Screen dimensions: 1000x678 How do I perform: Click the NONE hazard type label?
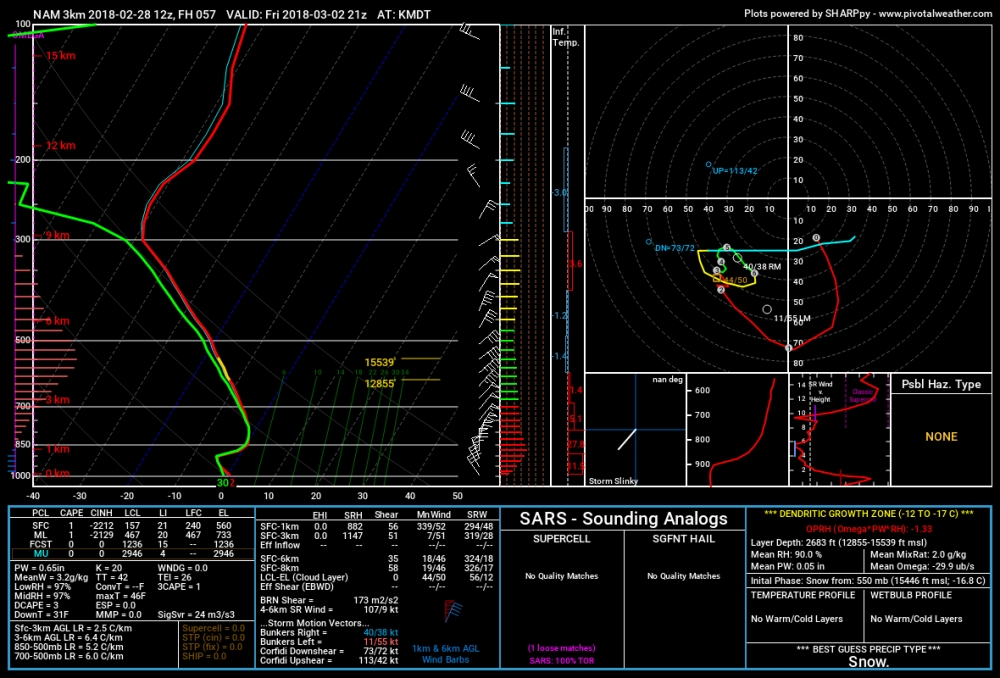(x=941, y=437)
